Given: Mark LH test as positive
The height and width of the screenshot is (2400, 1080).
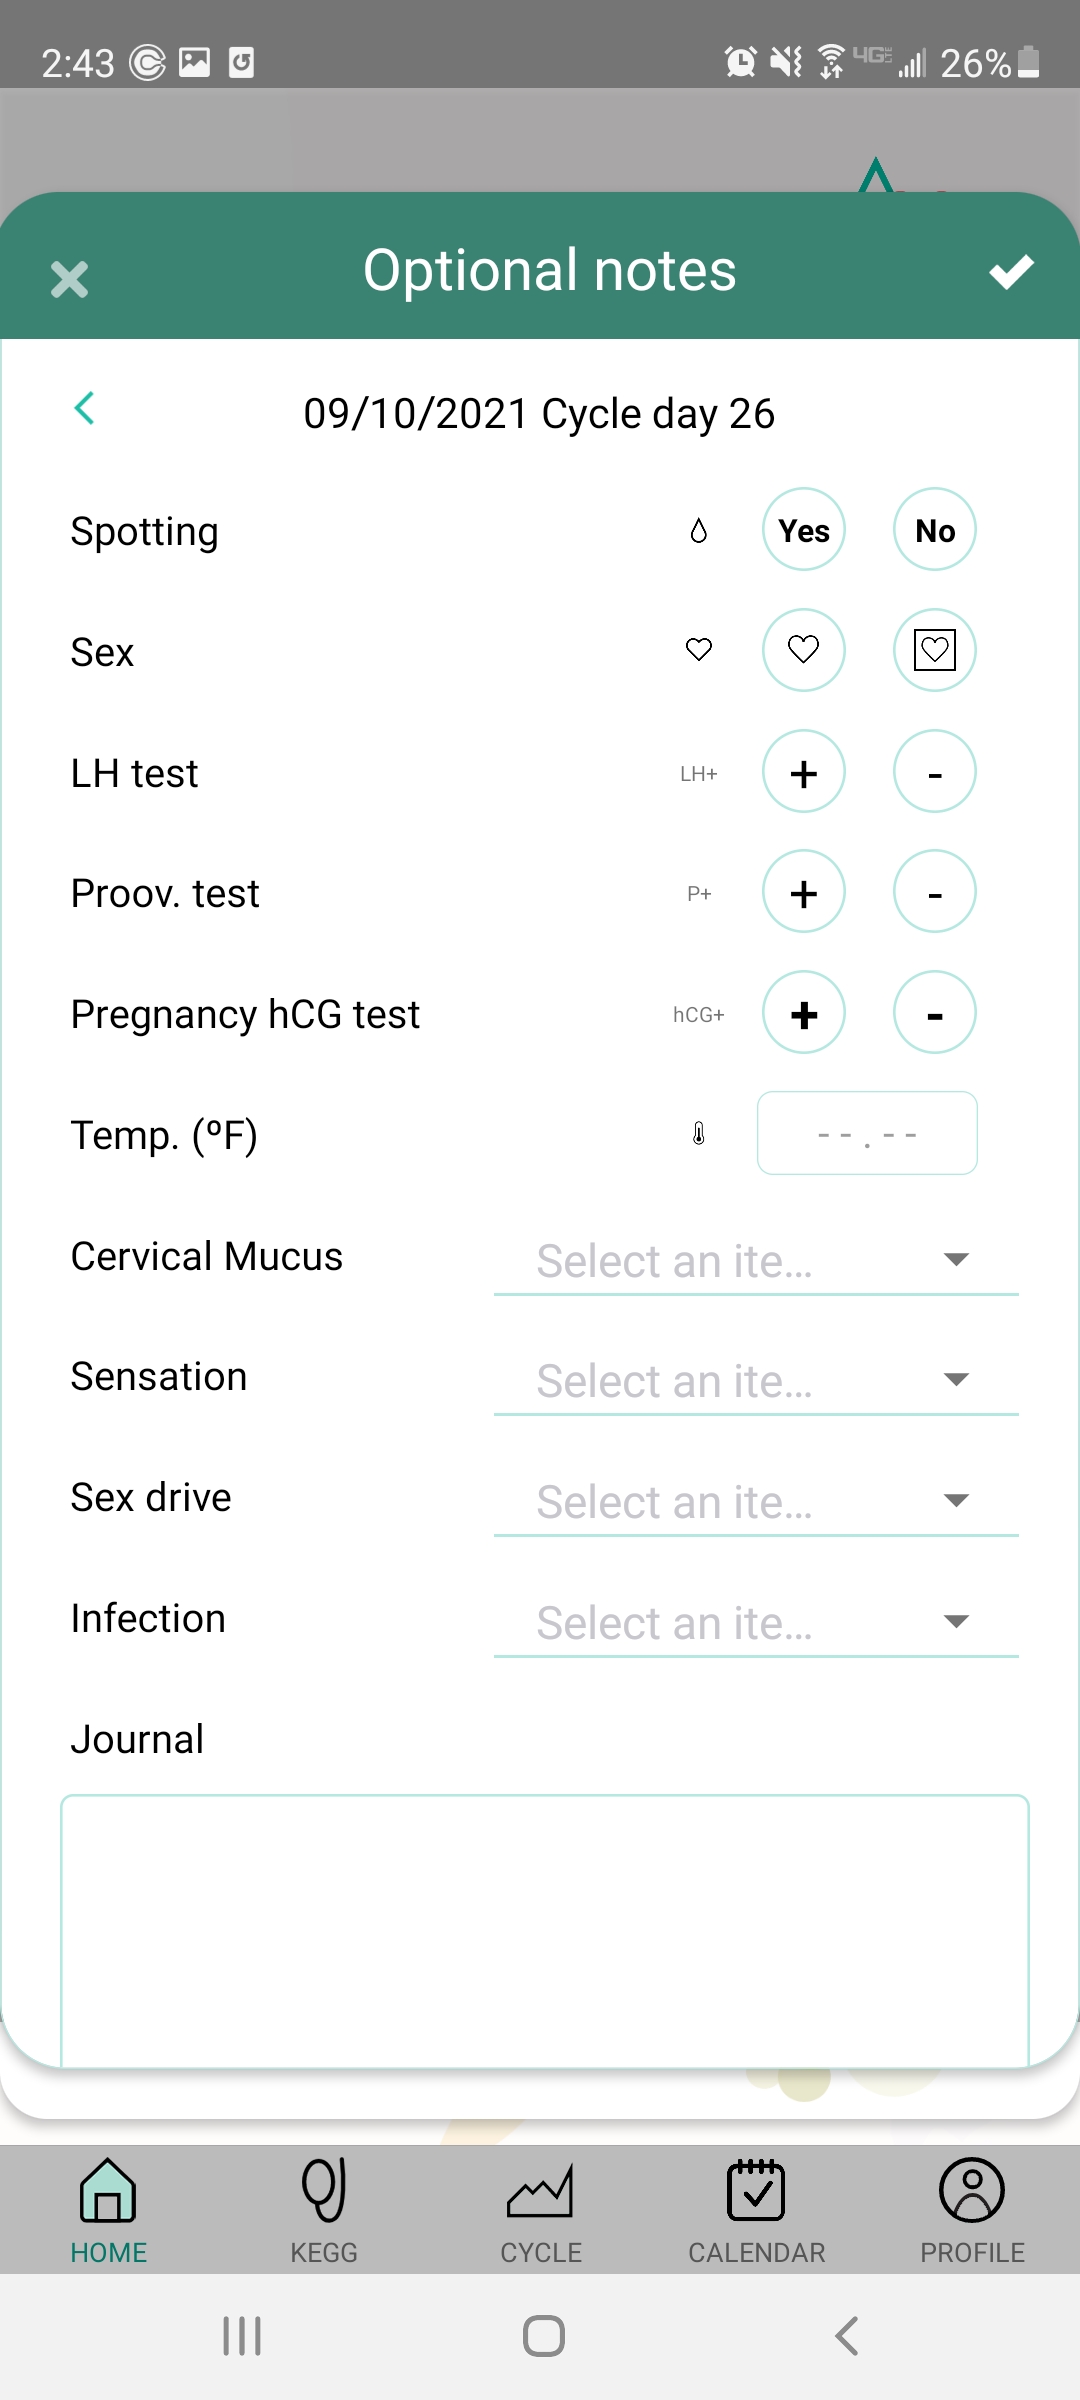Looking at the screenshot, I should coord(804,772).
